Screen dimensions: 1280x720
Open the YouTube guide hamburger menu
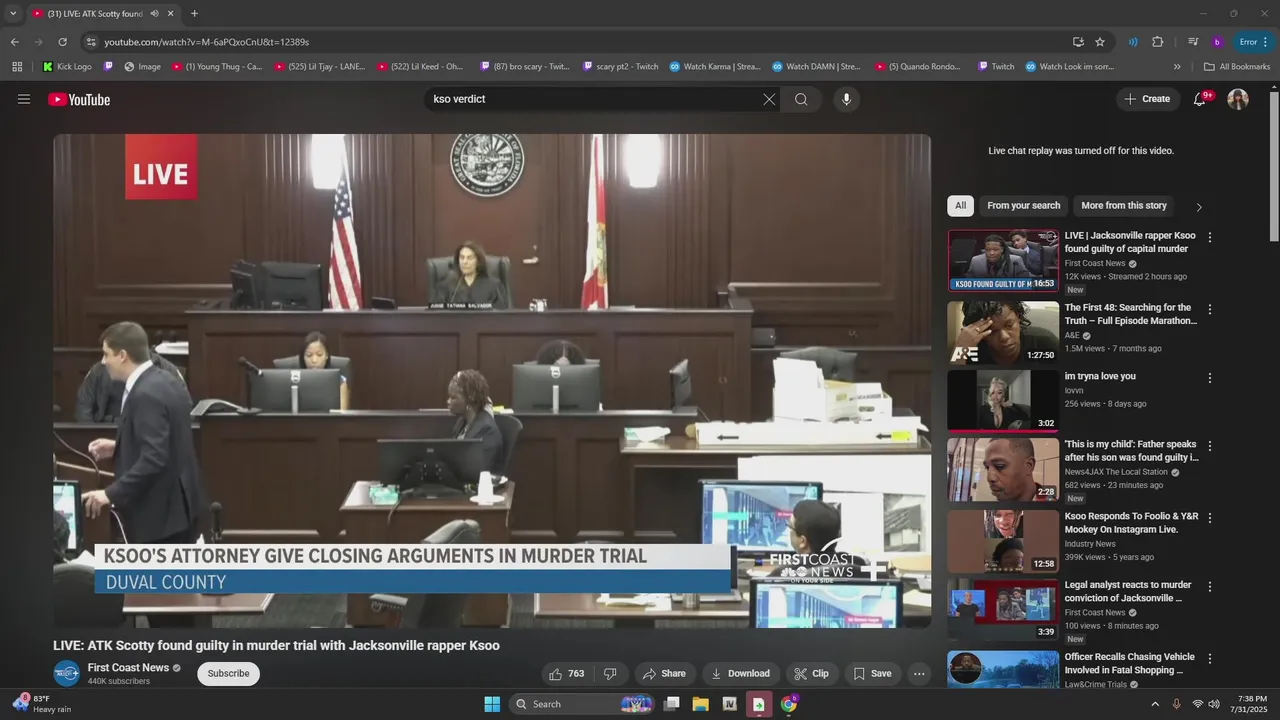[24, 99]
